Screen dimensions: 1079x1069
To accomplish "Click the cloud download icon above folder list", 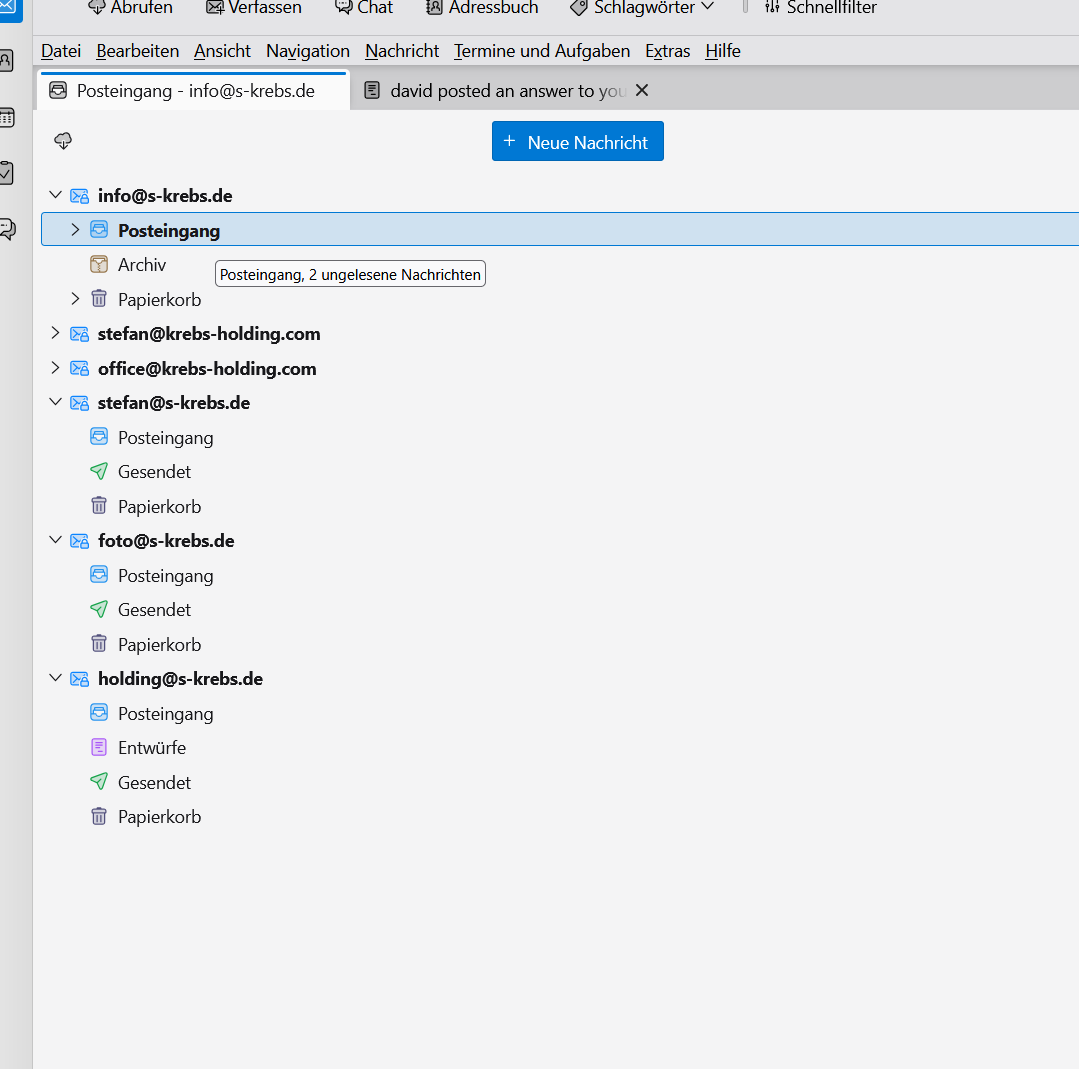I will pyautogui.click(x=63, y=141).
